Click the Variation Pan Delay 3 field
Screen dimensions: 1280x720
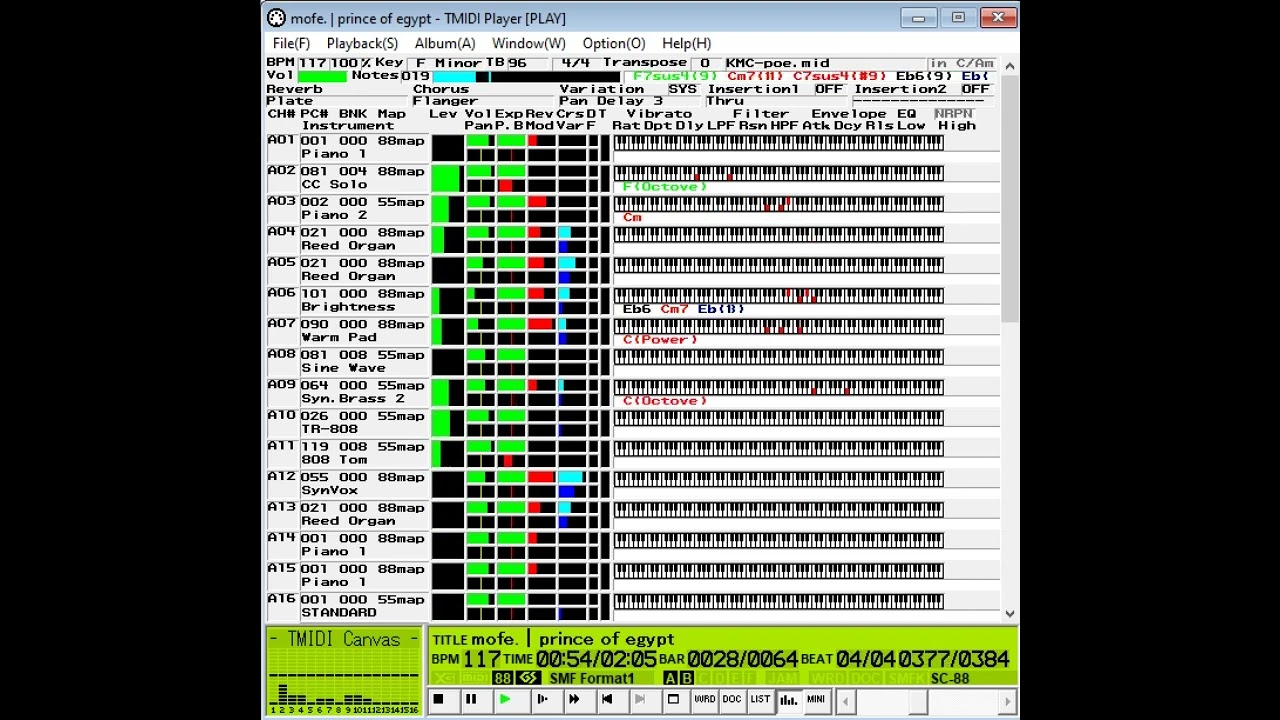[631, 101]
